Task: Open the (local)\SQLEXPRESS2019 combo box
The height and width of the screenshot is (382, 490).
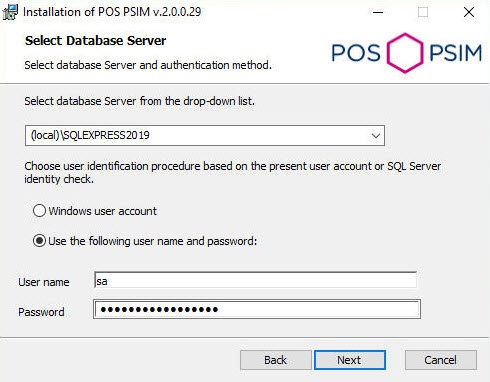Action: pyautogui.click(x=205, y=135)
